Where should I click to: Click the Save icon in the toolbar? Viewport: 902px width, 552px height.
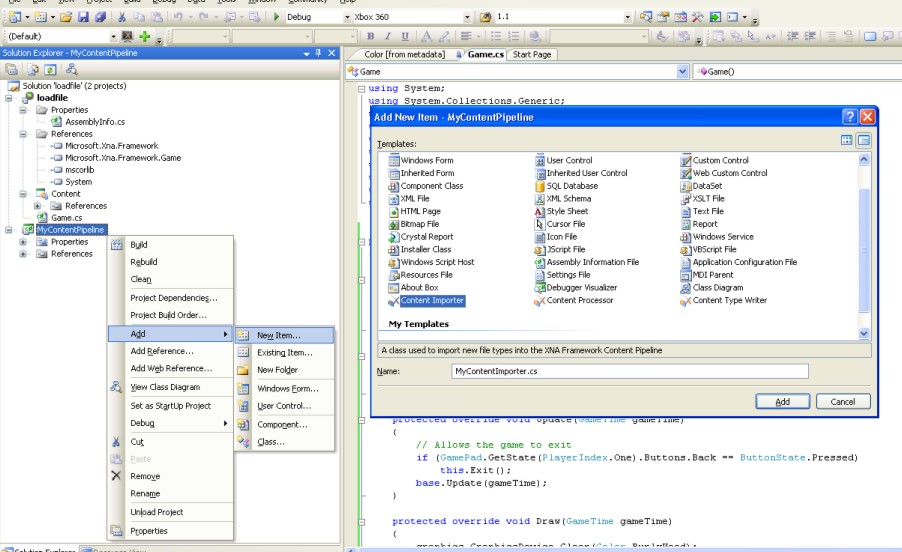point(83,17)
